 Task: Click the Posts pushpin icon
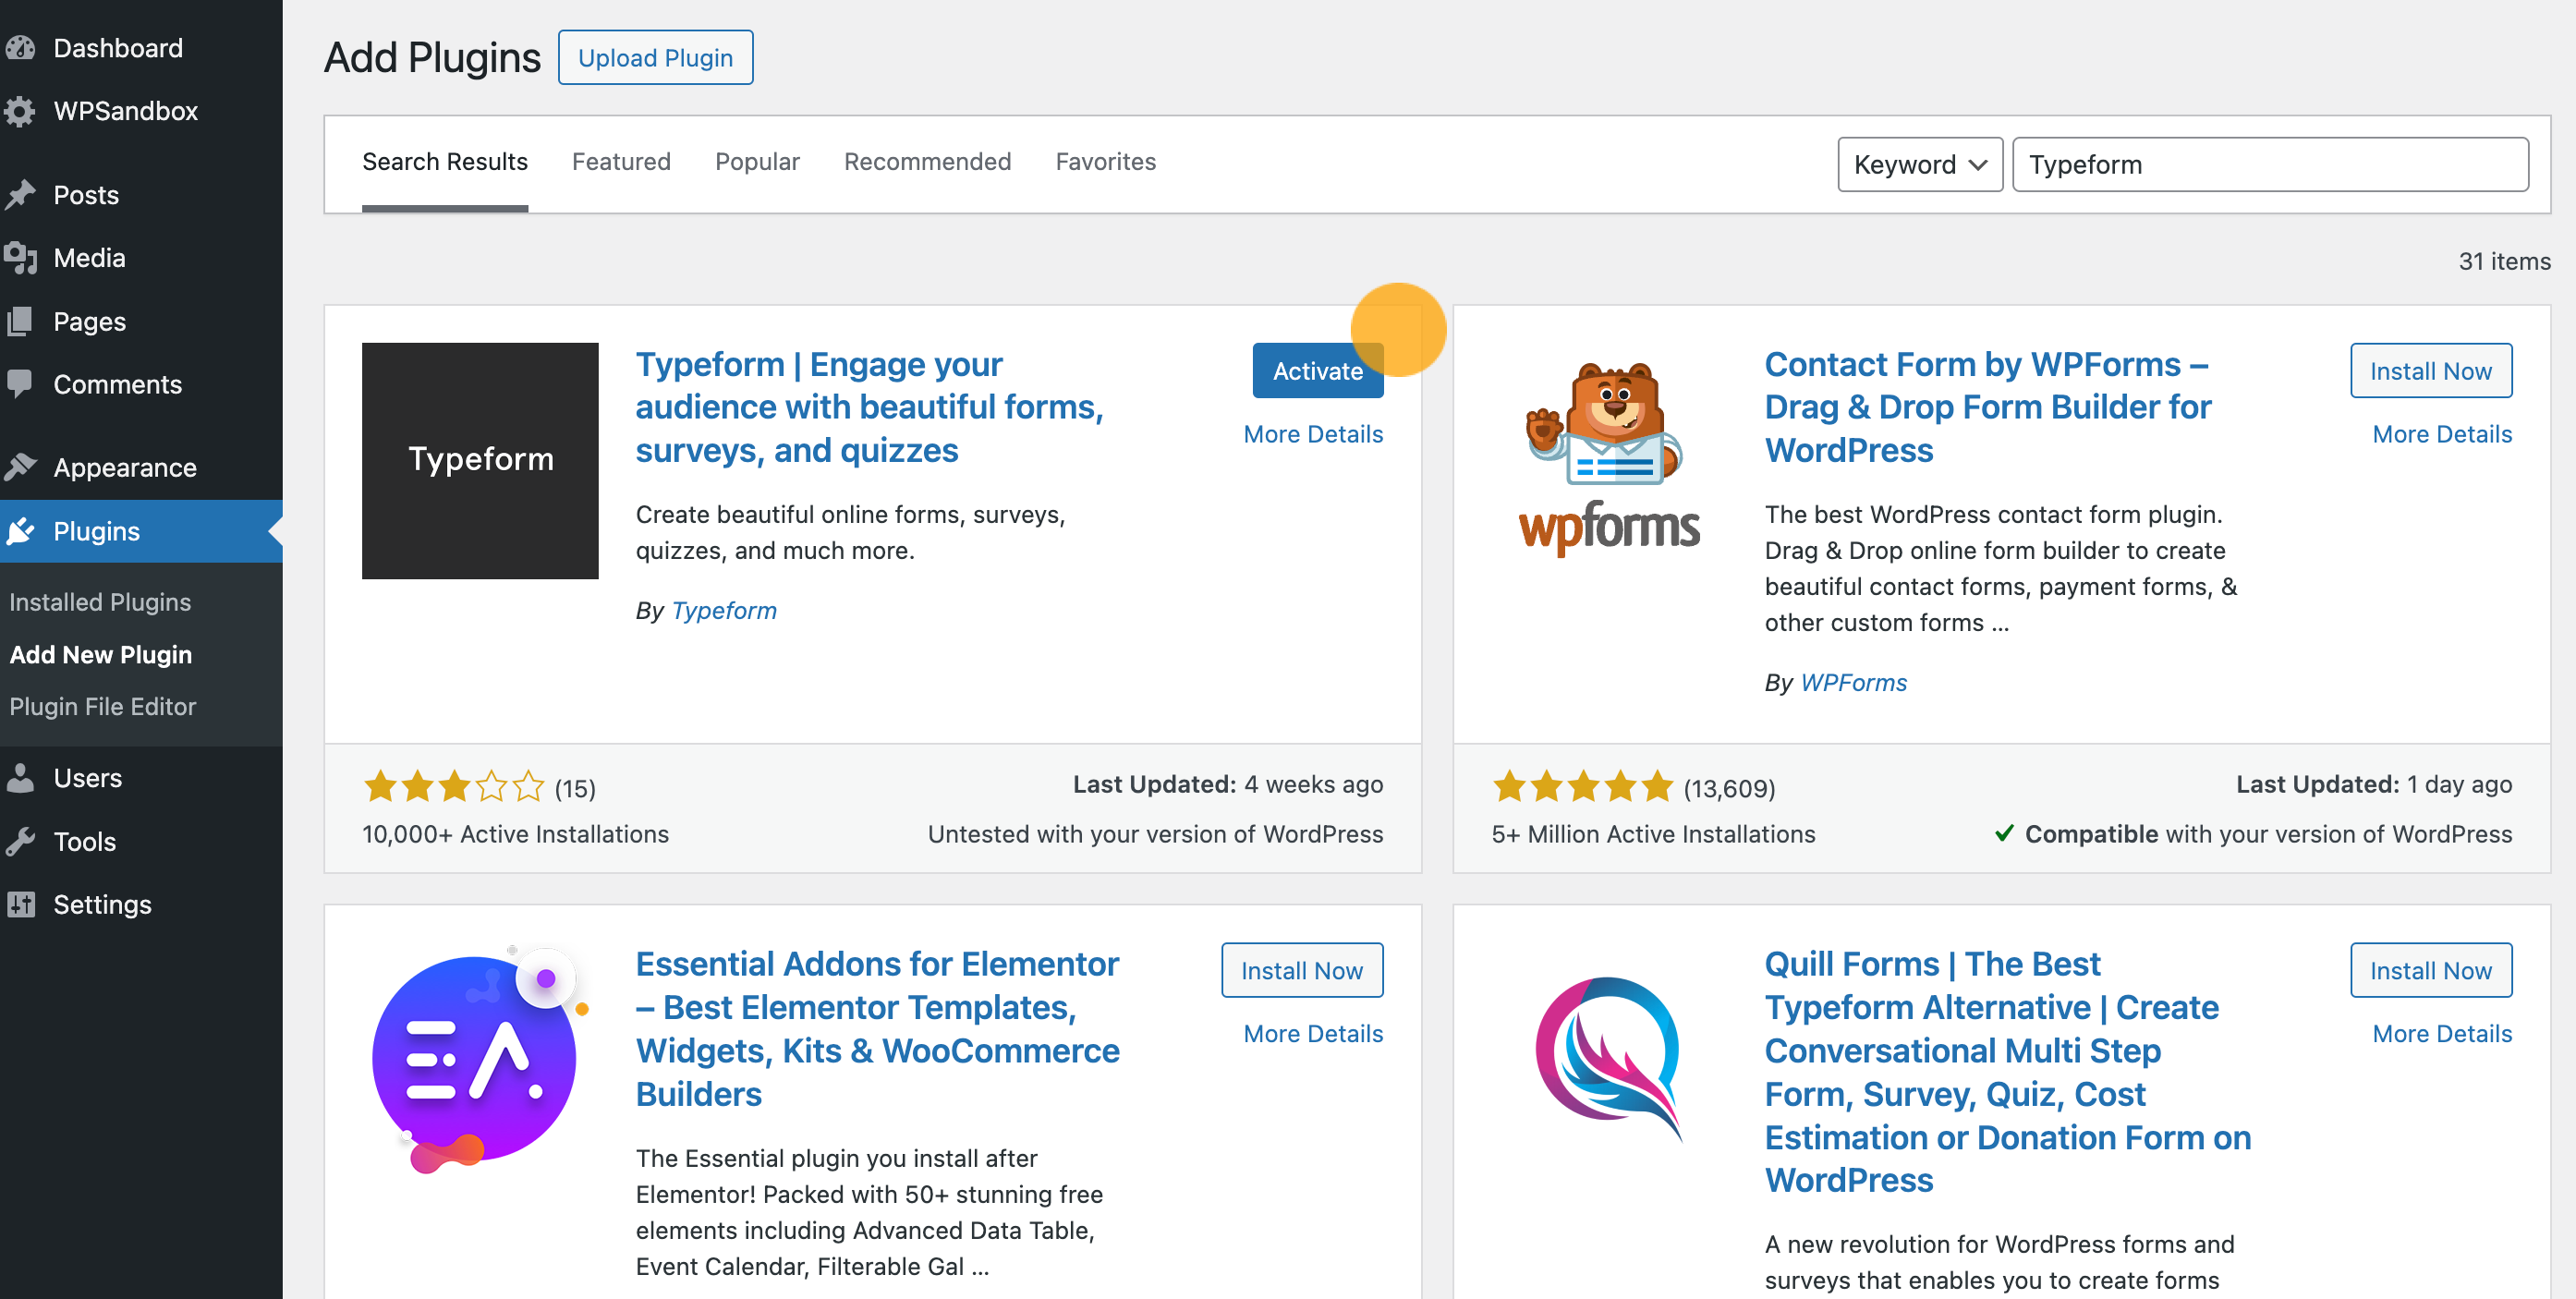(x=20, y=195)
